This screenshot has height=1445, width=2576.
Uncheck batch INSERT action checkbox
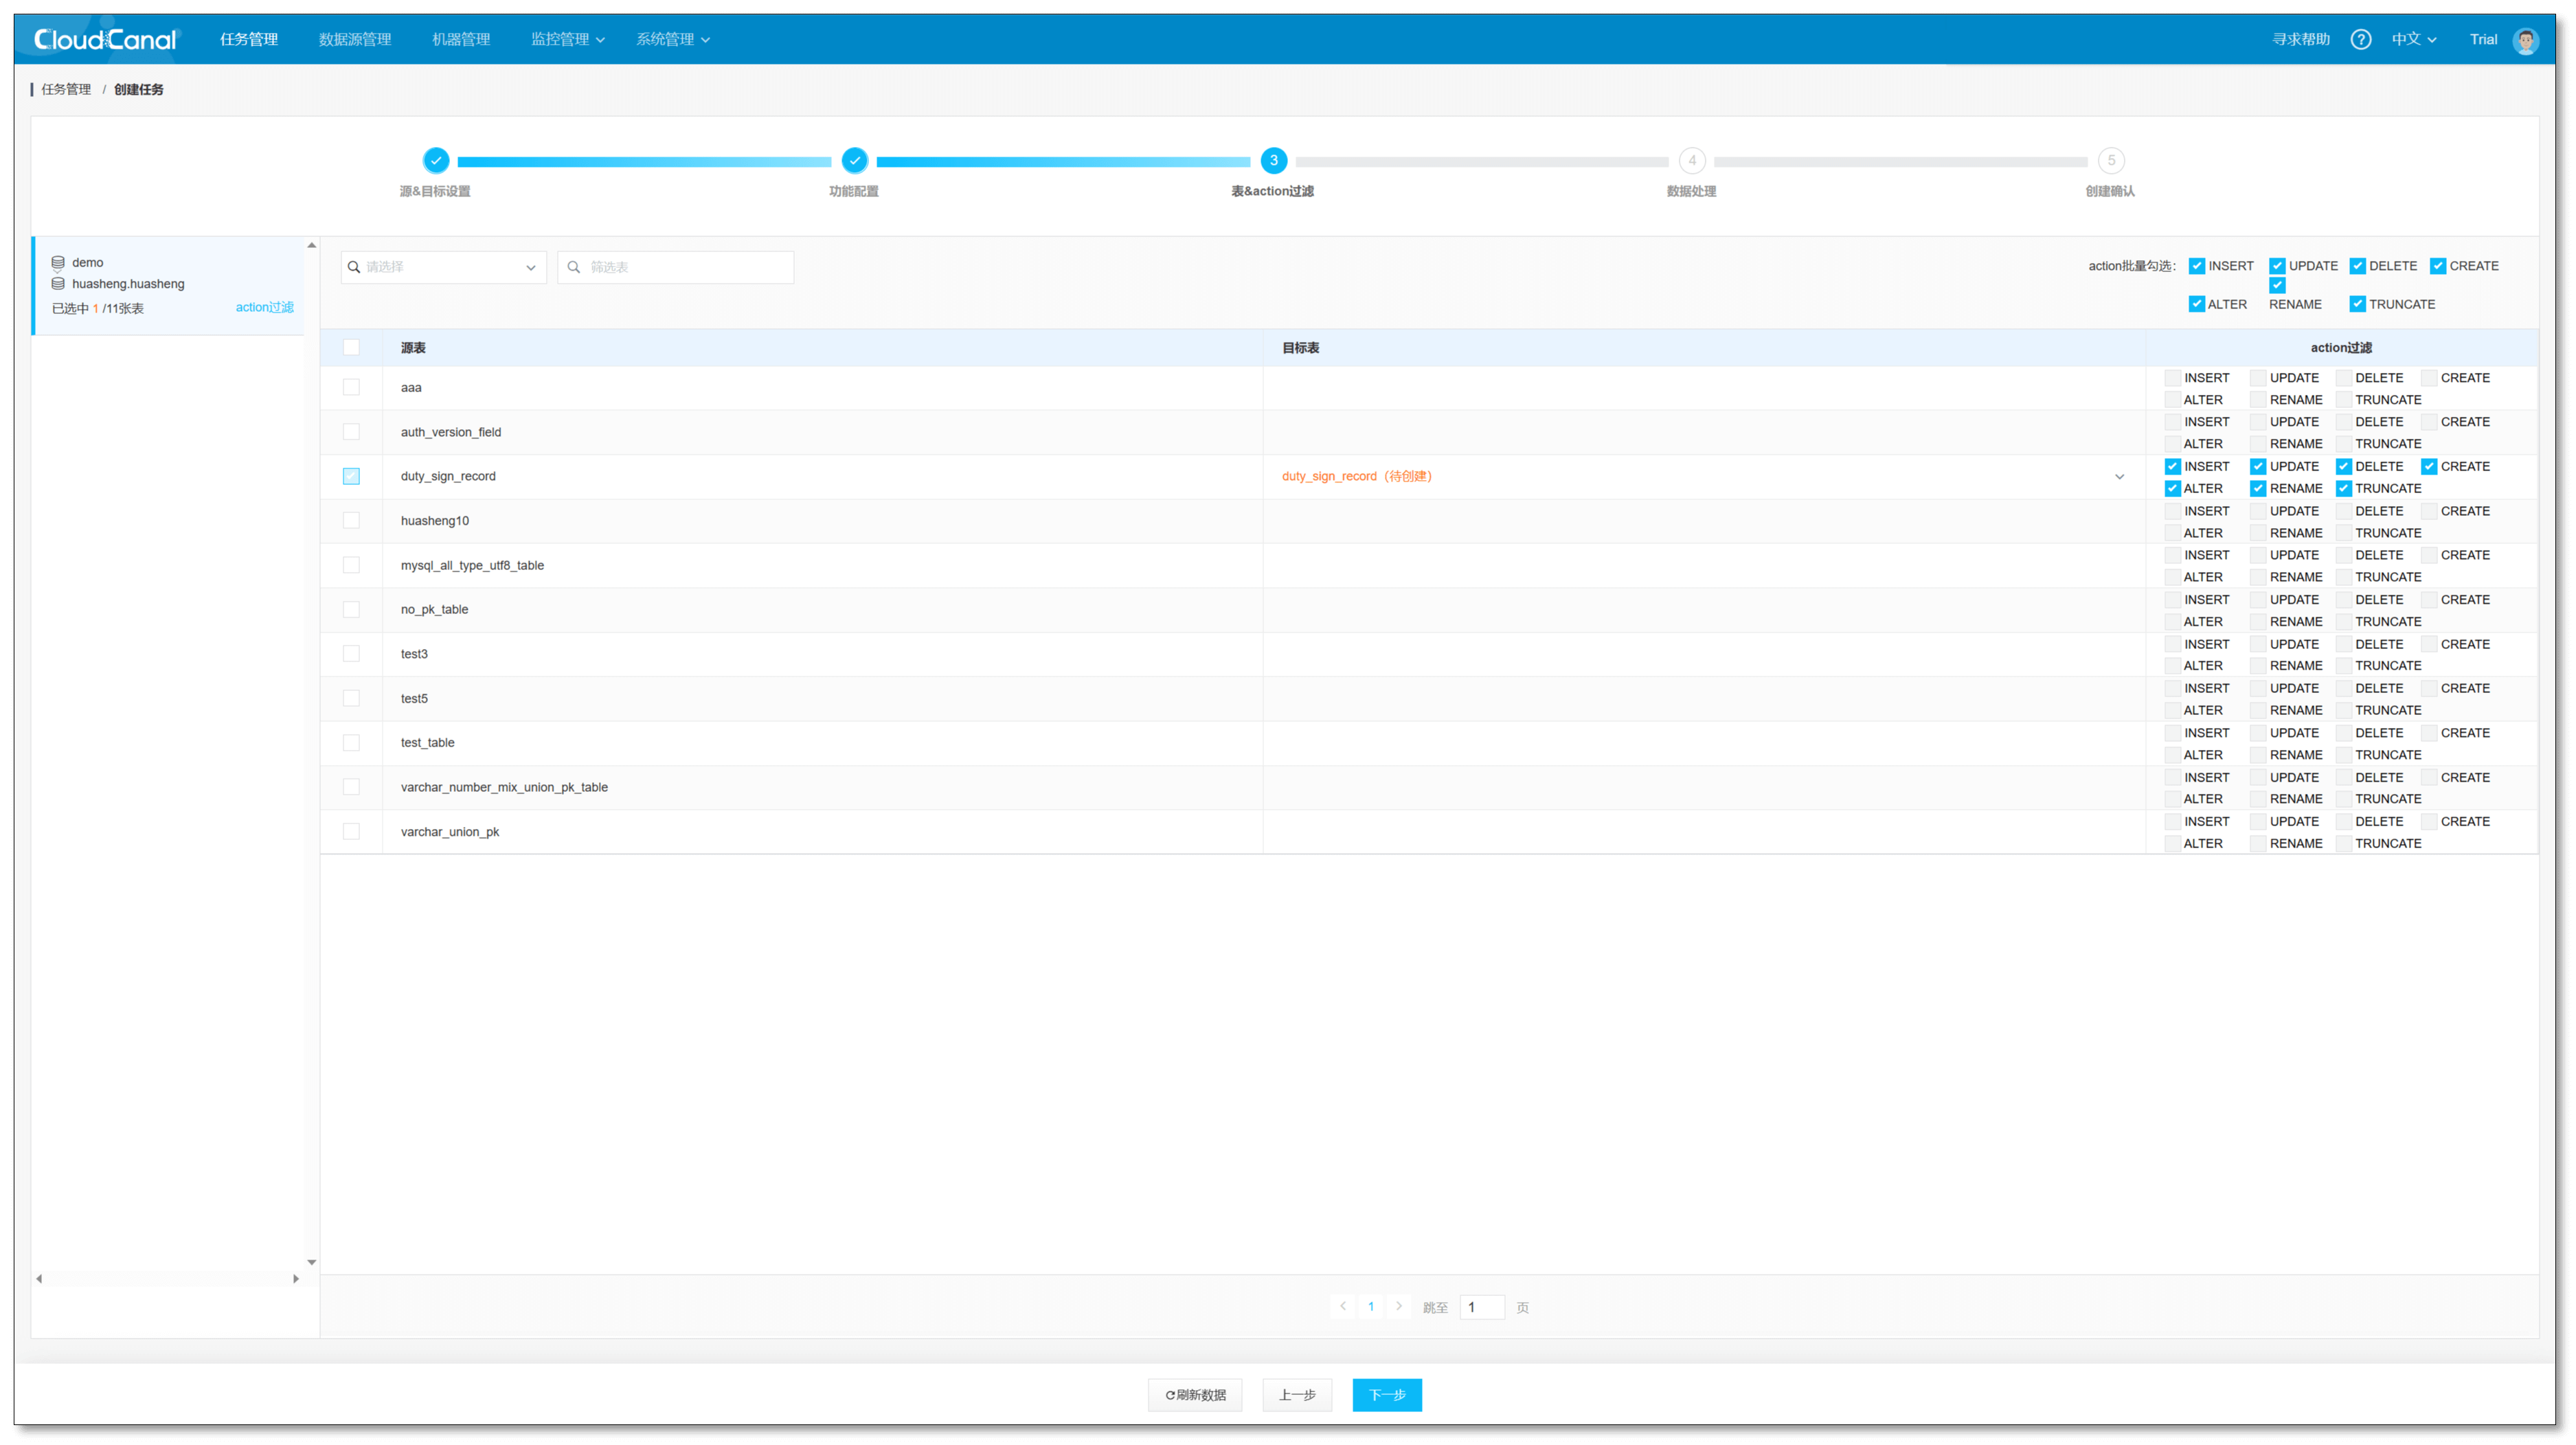click(2196, 266)
